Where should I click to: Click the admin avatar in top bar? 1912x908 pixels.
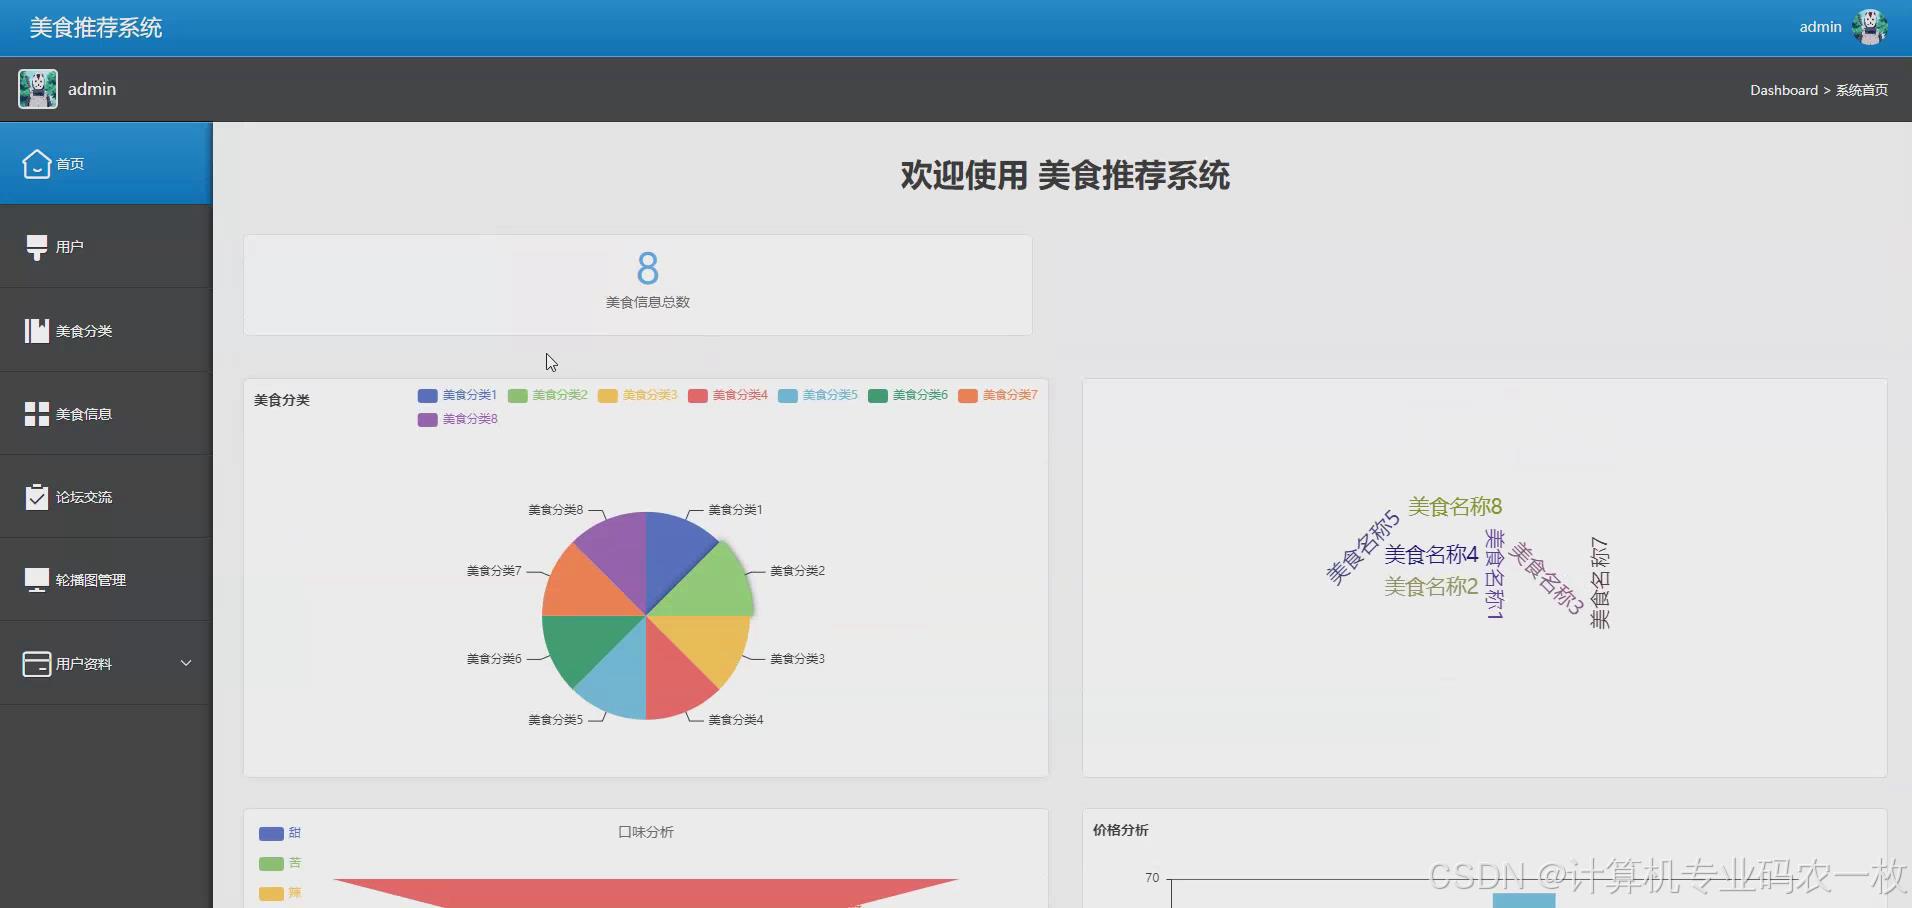tap(1872, 27)
